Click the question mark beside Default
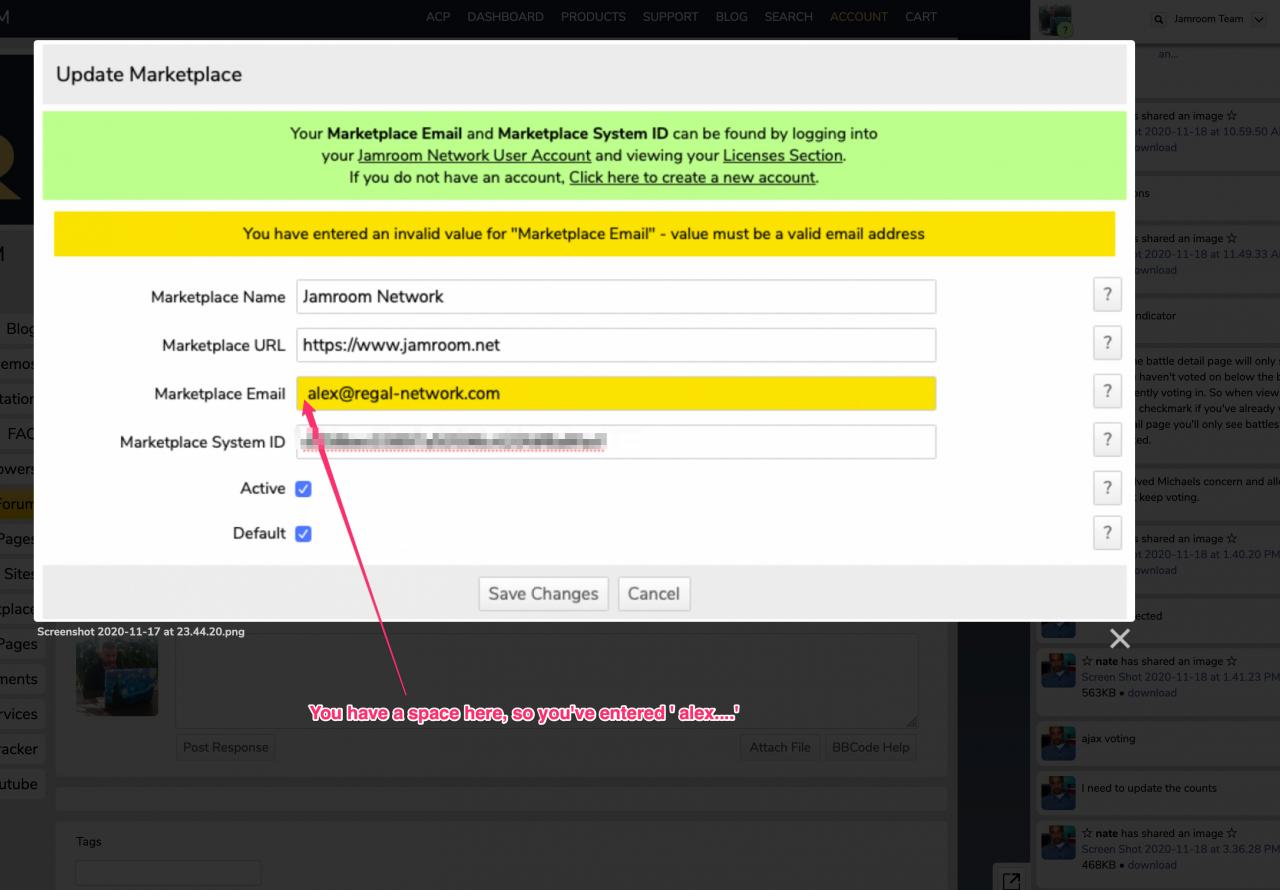The width and height of the screenshot is (1280, 890). pyautogui.click(x=1107, y=533)
